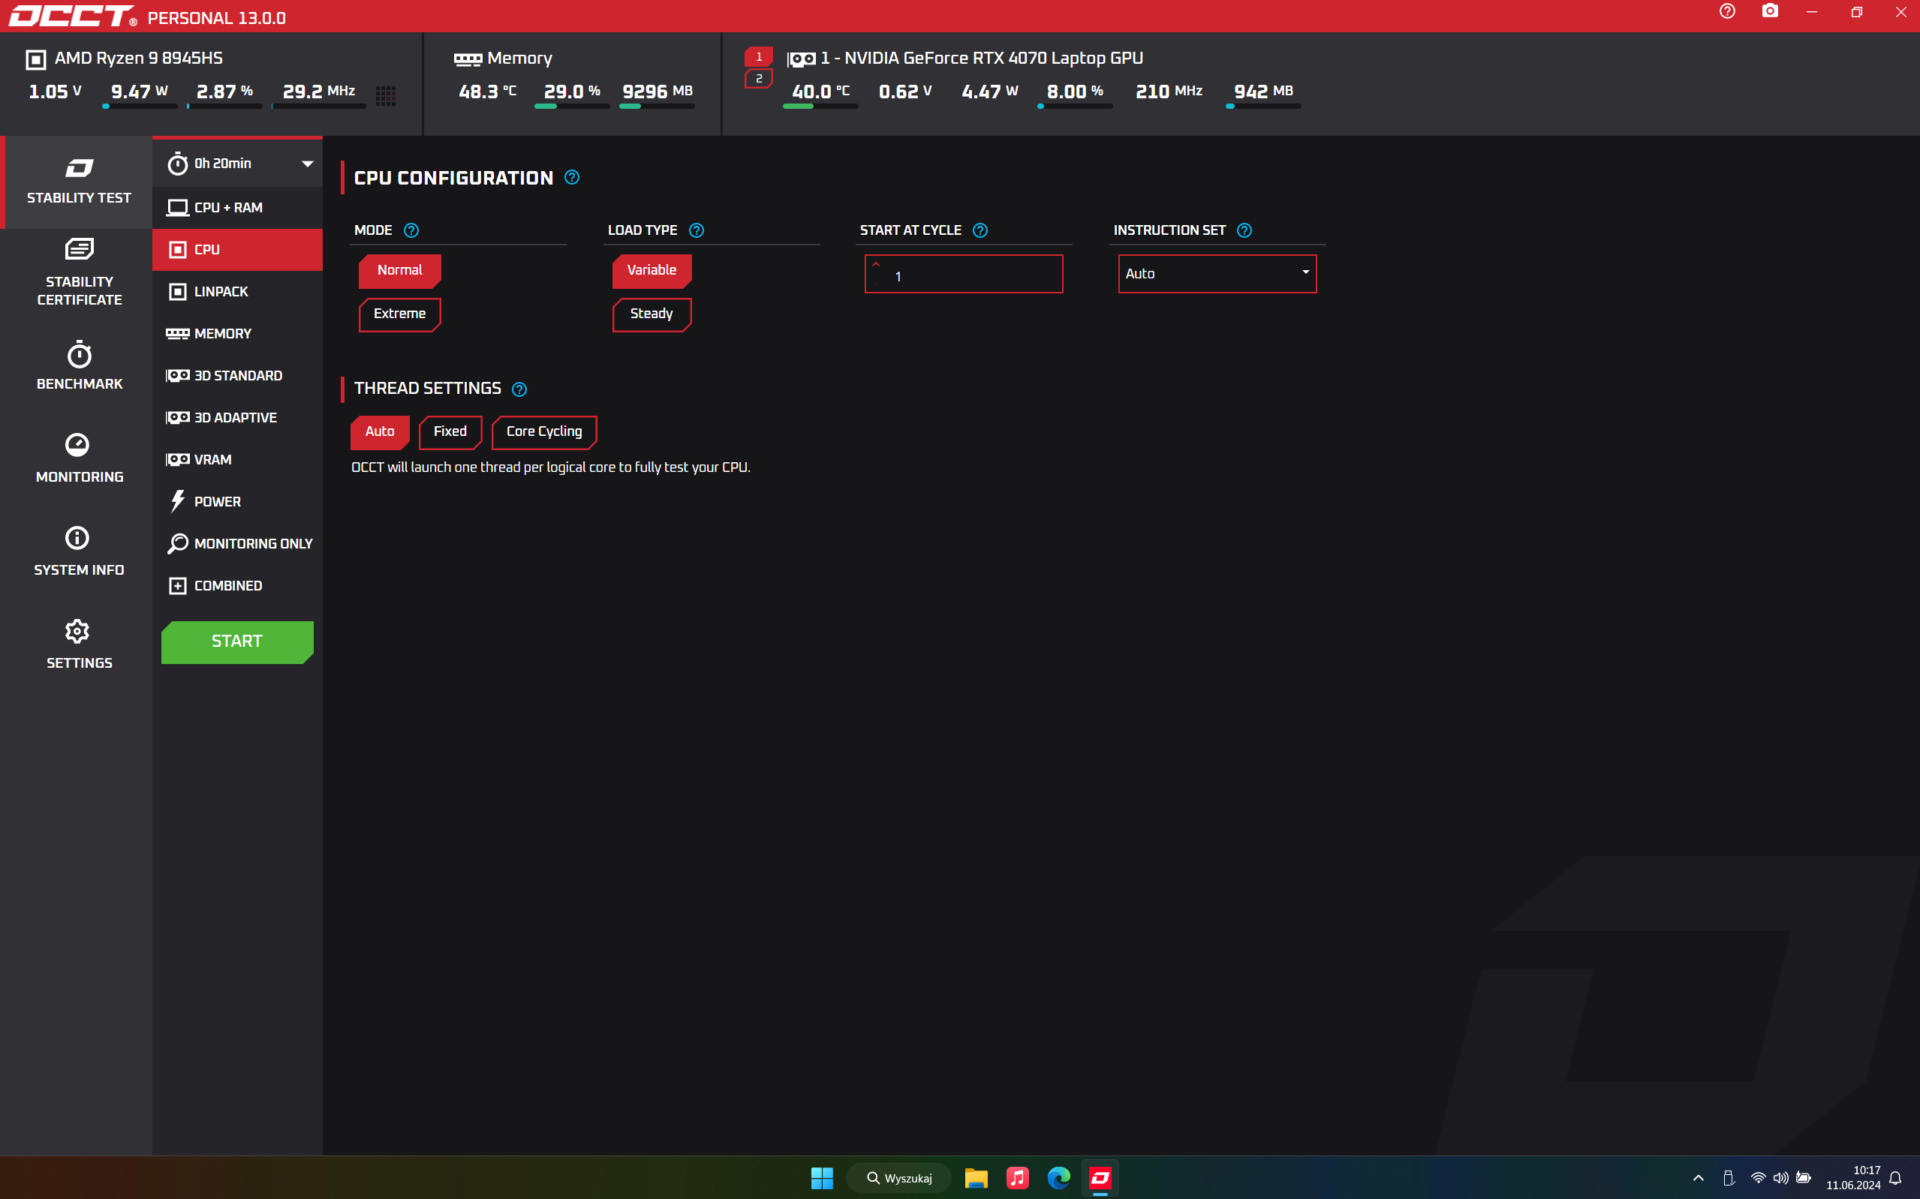
Task: Click the GPU load 8.00 % reading
Action: click(1075, 92)
